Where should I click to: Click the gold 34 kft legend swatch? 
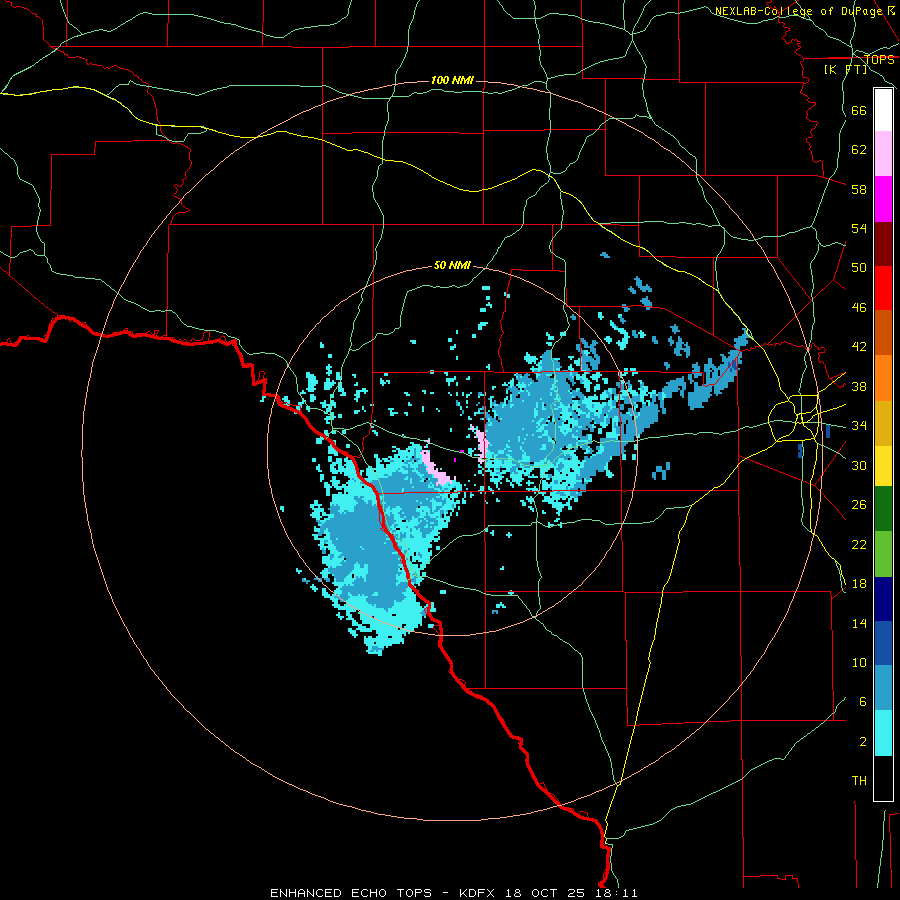pos(883,423)
